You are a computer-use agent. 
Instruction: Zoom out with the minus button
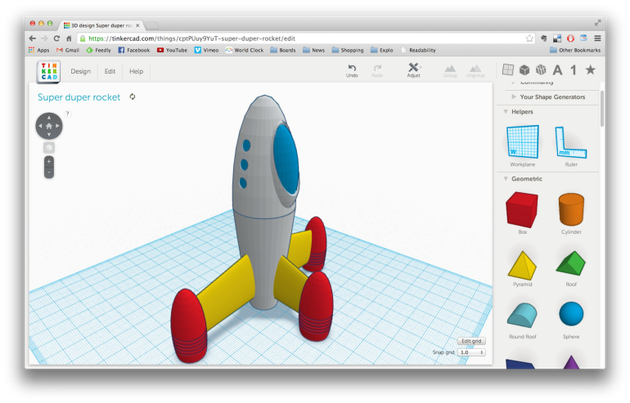[x=49, y=172]
